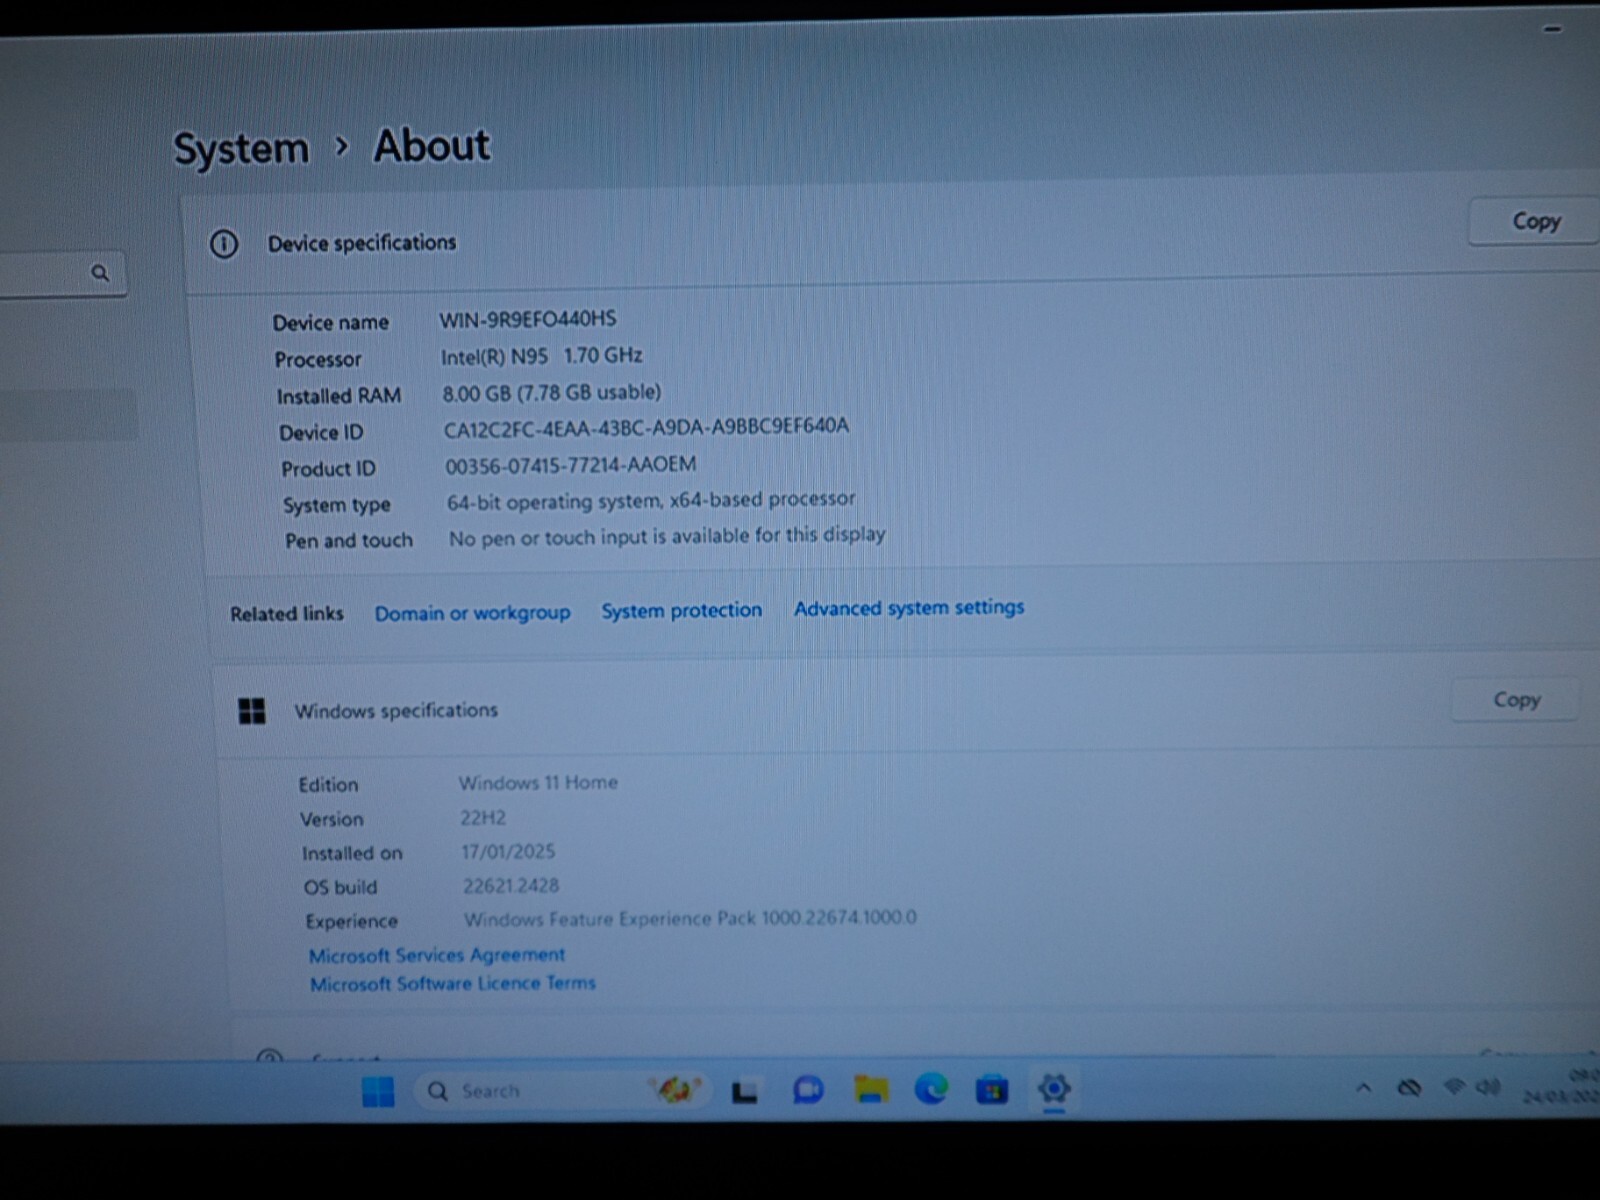Click the Windows logo beside Windows specifications
The height and width of the screenshot is (1200, 1600).
(x=252, y=711)
